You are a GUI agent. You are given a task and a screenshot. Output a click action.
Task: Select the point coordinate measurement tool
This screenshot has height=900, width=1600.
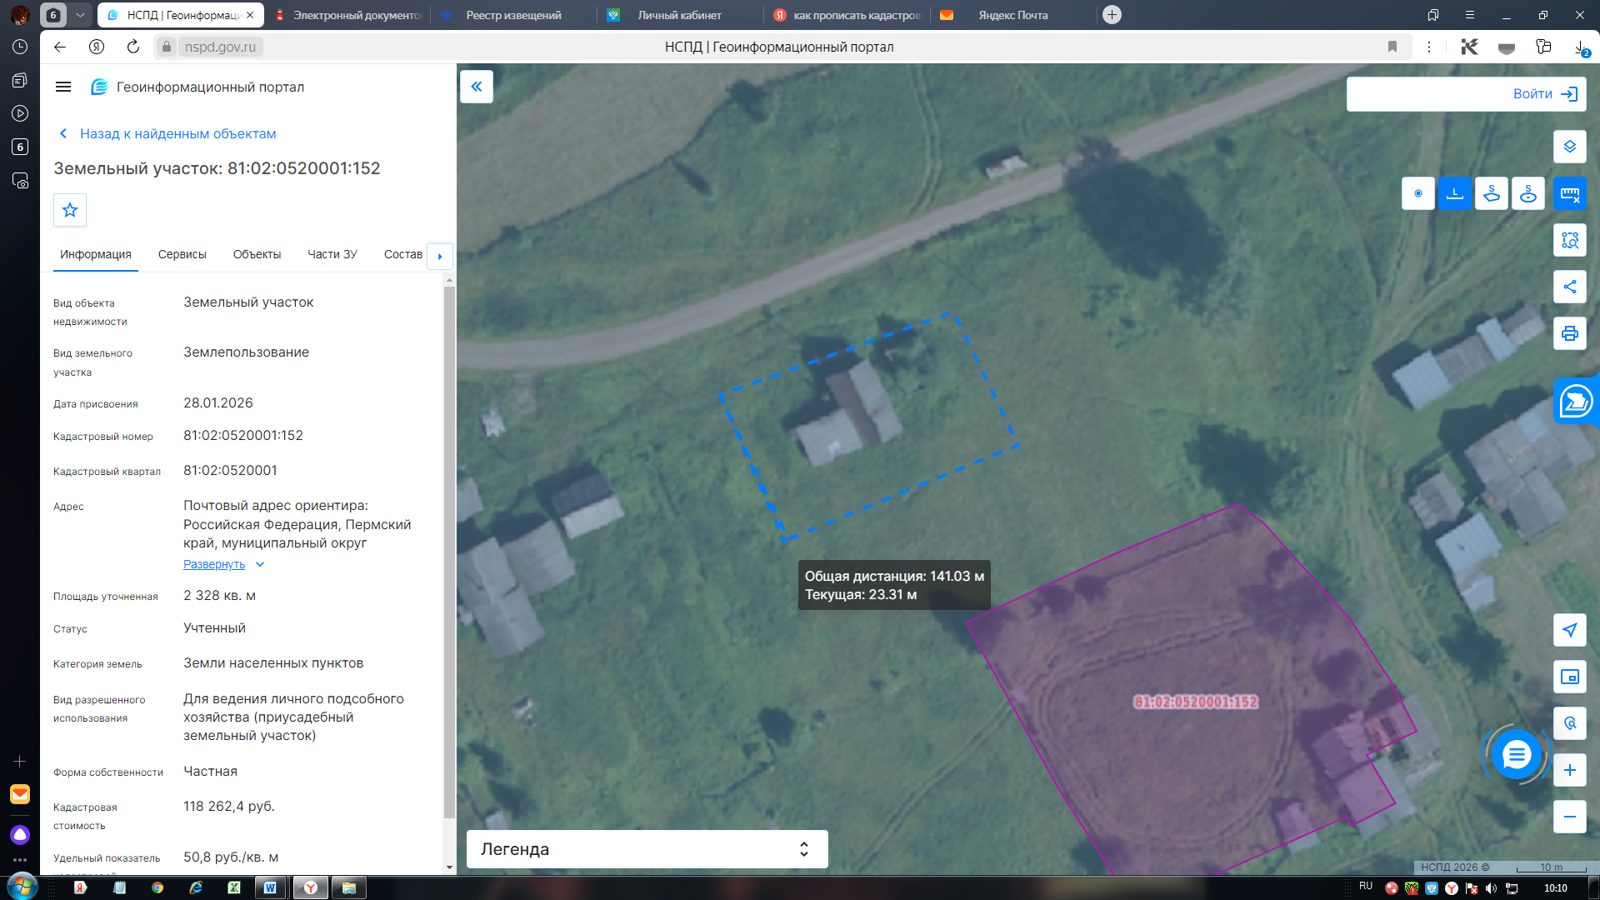(1418, 194)
